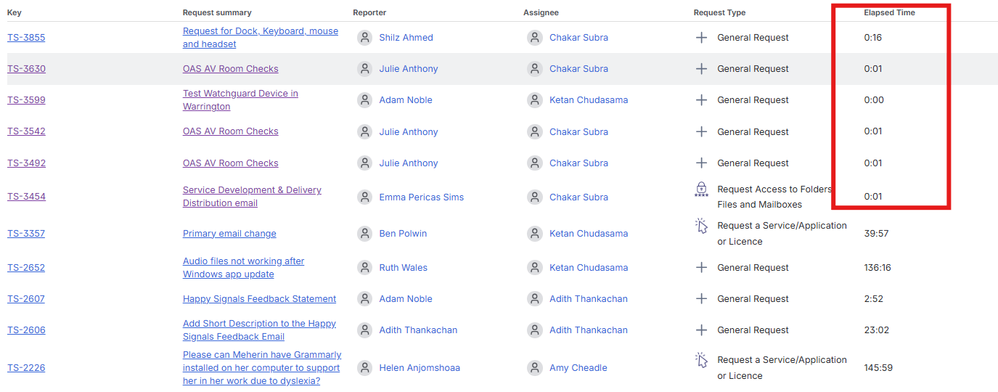Sort by the Request summary column header
Viewport: 998px width, 392px height.
pos(216,12)
